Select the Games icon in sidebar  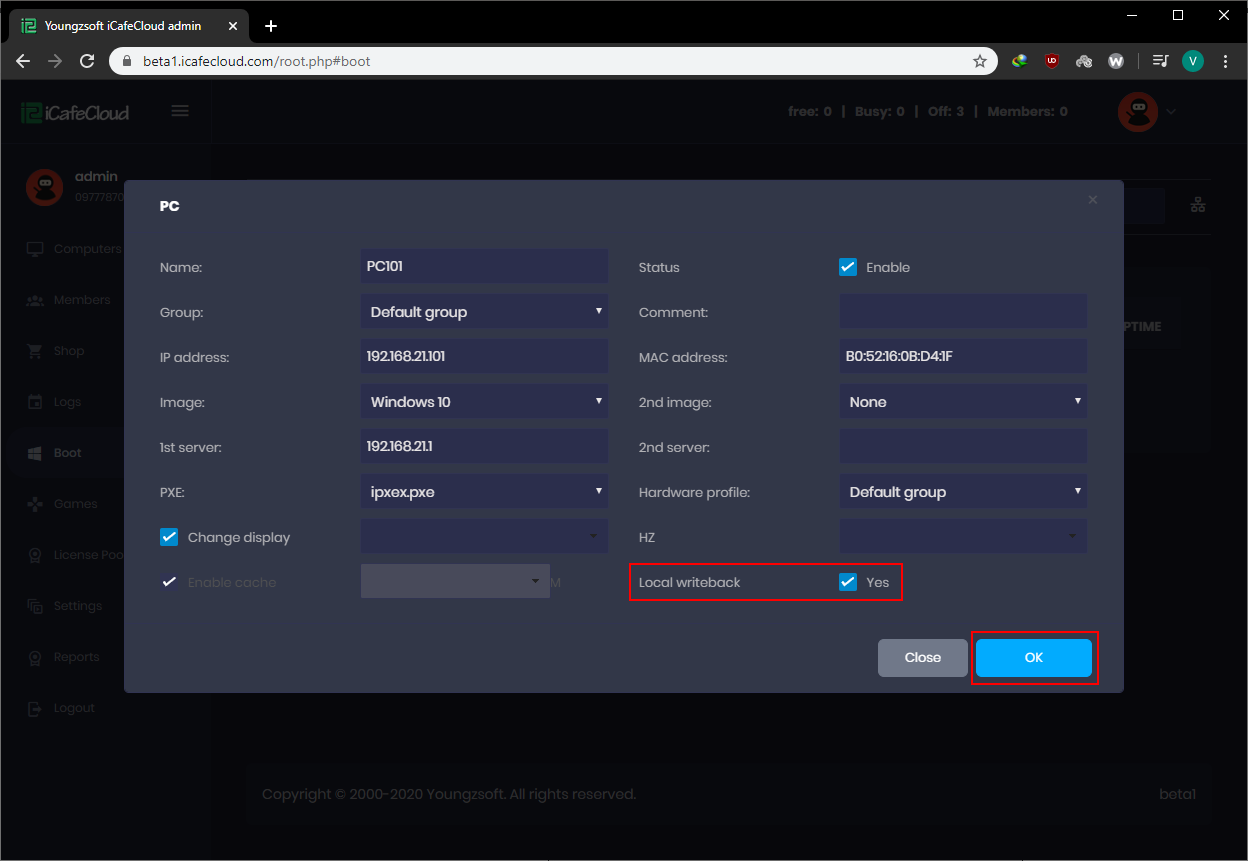pyautogui.click(x=35, y=503)
